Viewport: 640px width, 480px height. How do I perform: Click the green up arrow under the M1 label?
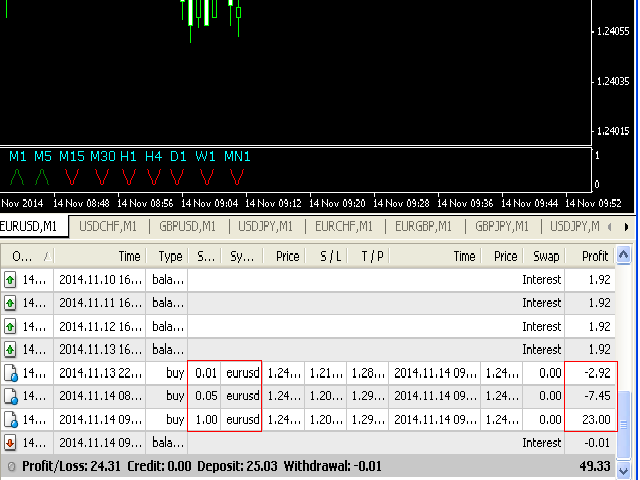pyautogui.click(x=17, y=177)
